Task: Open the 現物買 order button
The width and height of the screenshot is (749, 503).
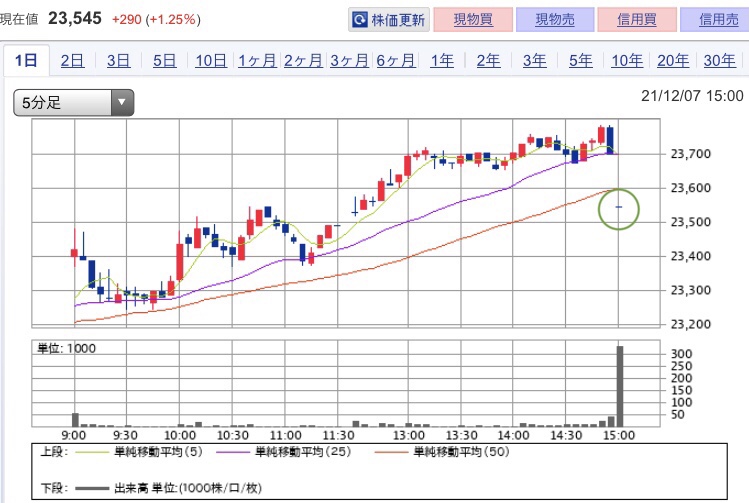Action: point(473,20)
